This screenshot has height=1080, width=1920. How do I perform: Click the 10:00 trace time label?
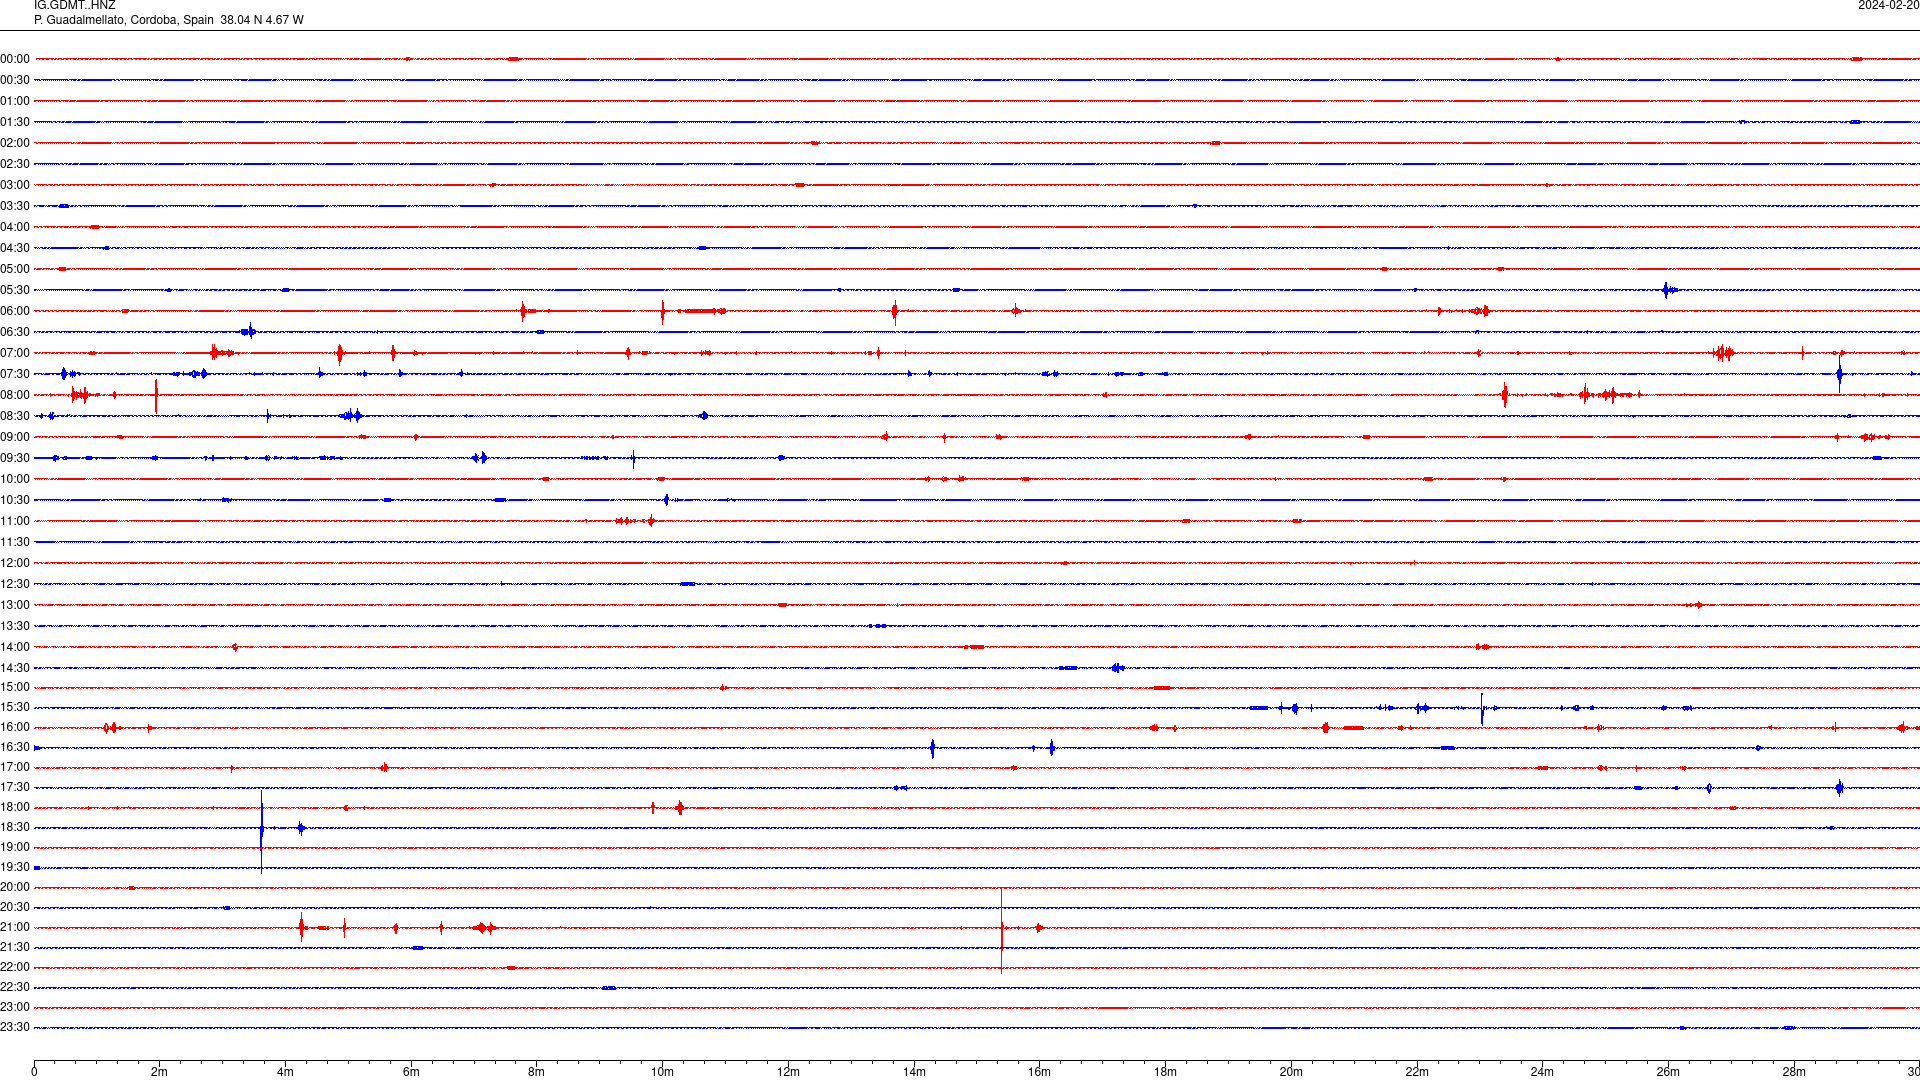(15, 479)
